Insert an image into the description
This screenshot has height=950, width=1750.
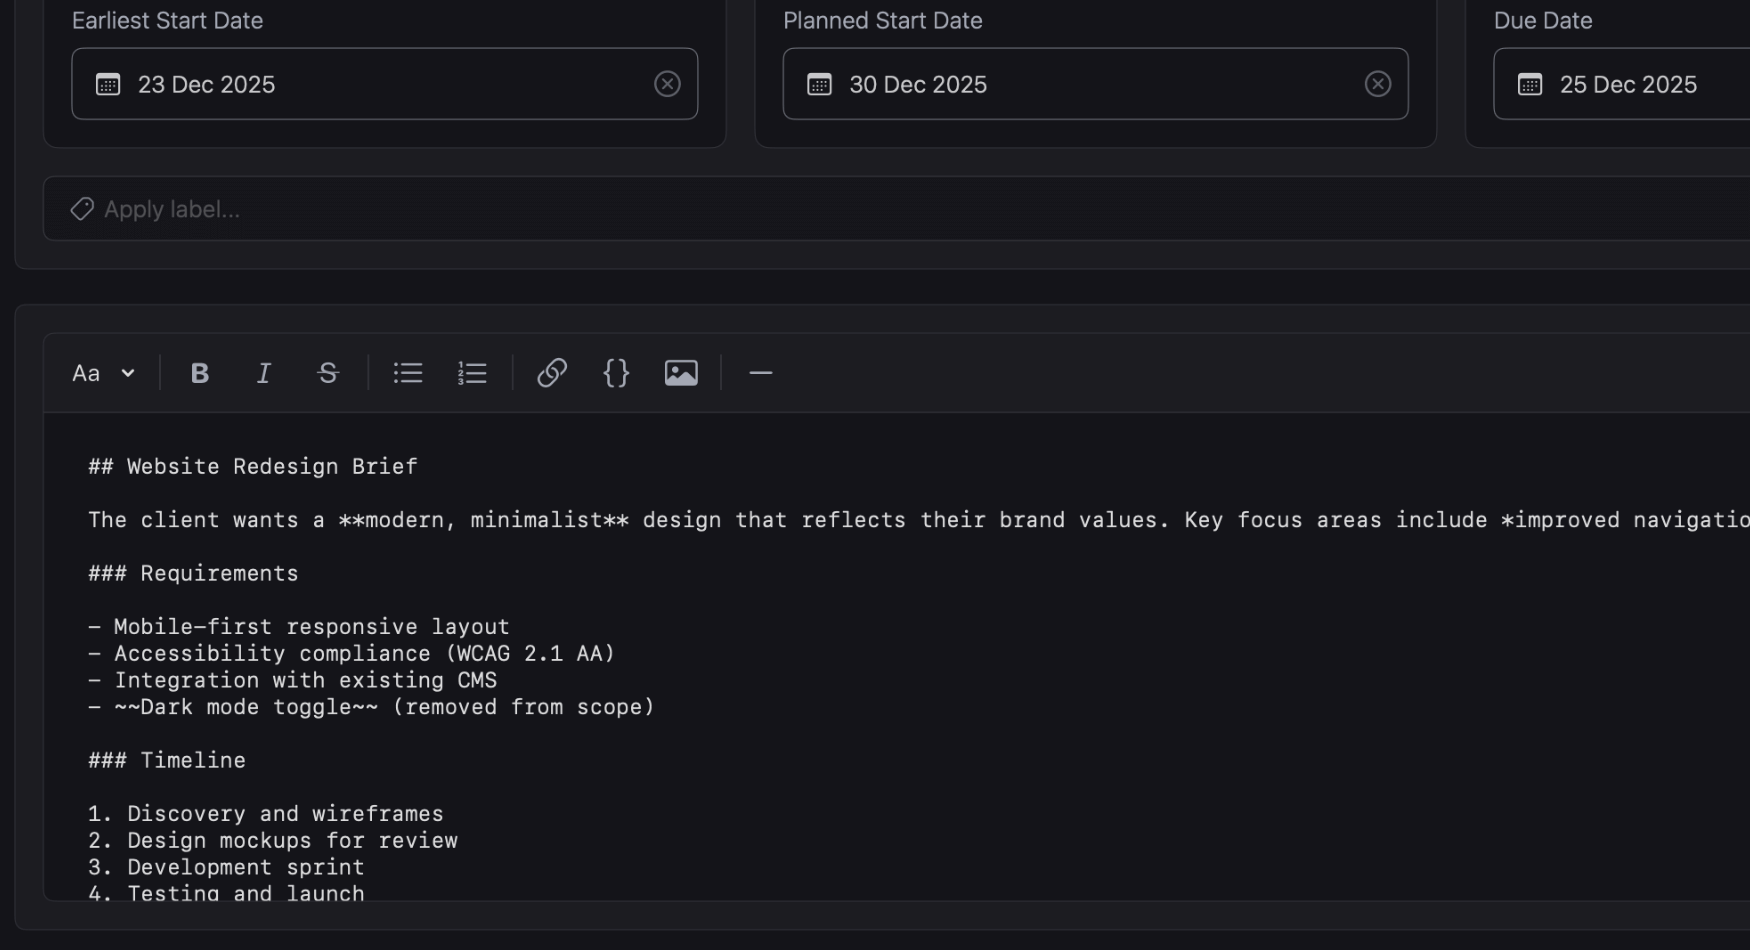(x=681, y=373)
